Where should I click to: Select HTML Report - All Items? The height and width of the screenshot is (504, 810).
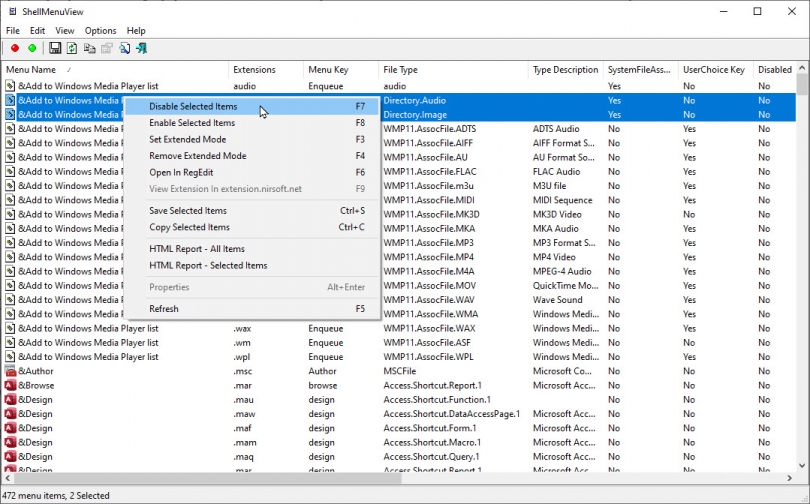pyautogui.click(x=196, y=249)
